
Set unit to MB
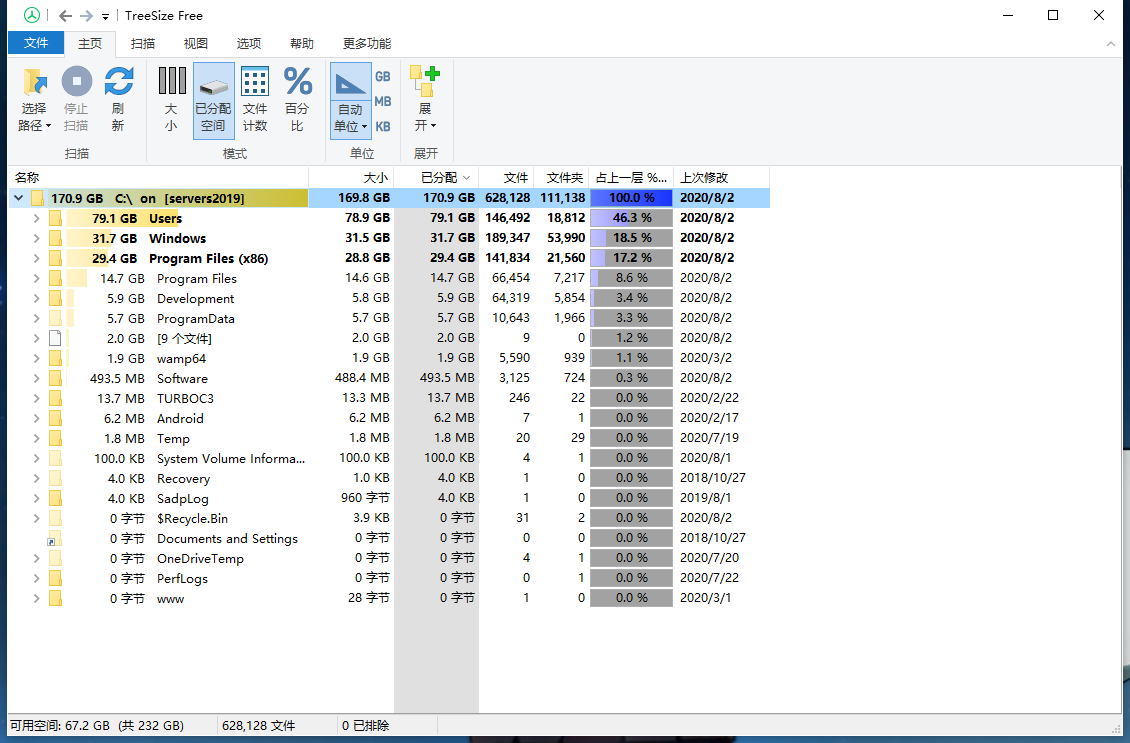coord(383,102)
